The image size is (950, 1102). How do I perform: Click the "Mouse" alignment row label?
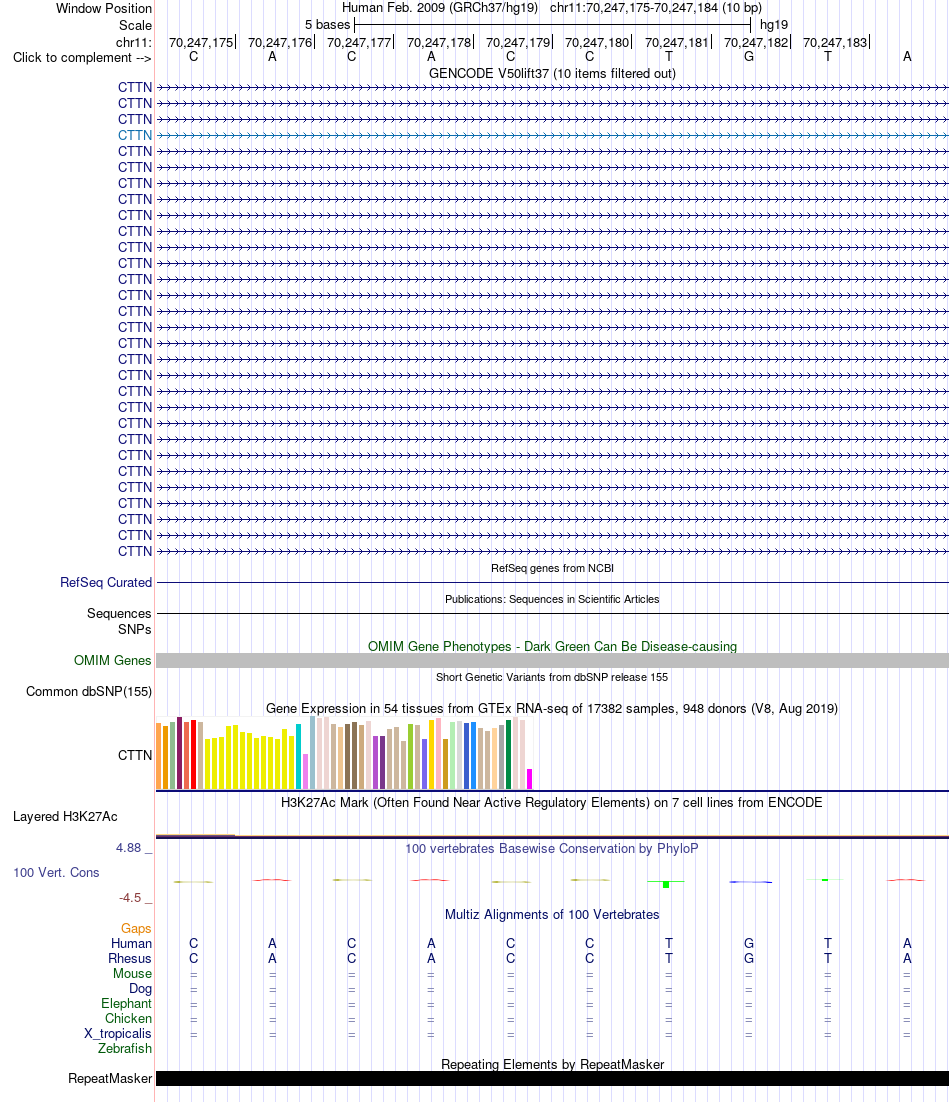pyautogui.click(x=133, y=973)
